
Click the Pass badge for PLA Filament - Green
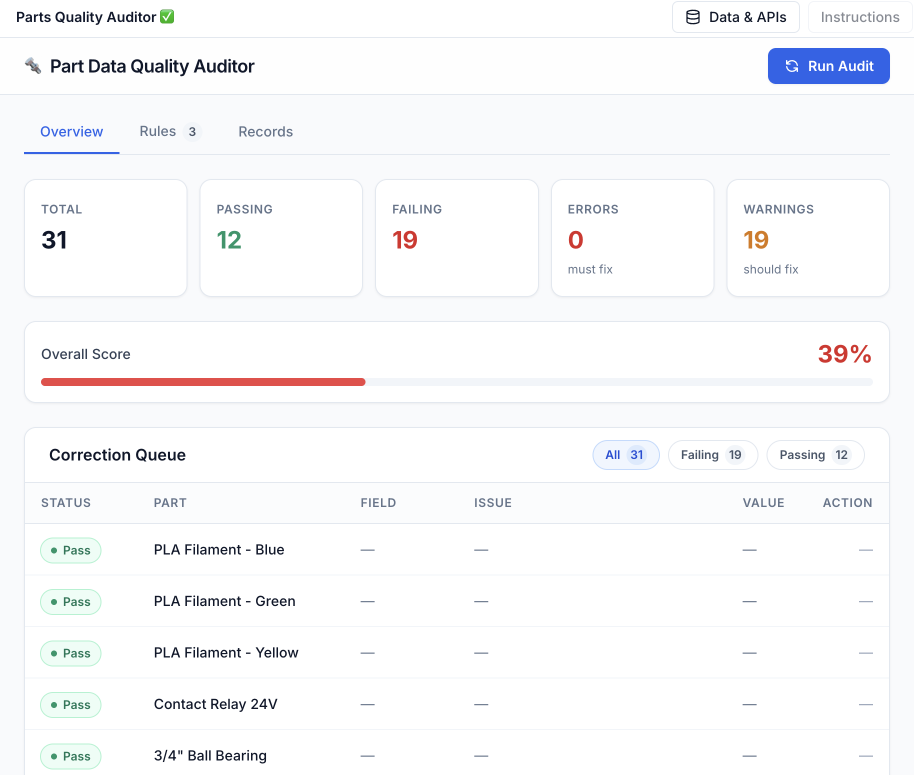coord(71,602)
